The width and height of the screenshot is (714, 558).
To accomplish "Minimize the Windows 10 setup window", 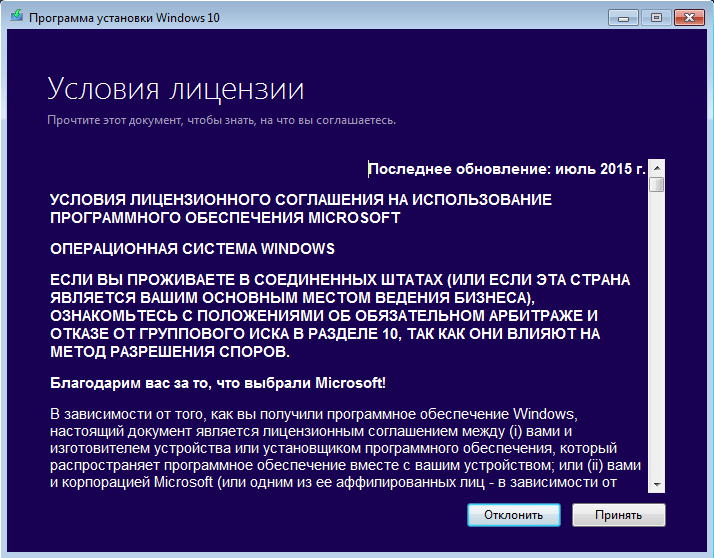I will pos(623,18).
